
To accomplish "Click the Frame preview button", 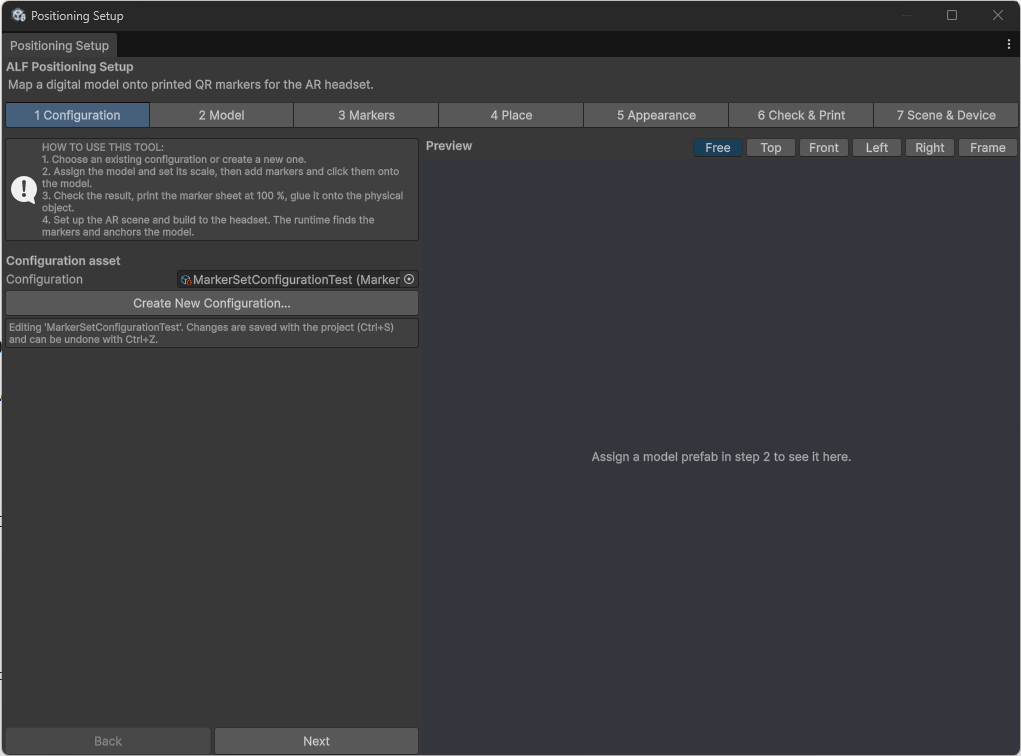I will coord(988,148).
